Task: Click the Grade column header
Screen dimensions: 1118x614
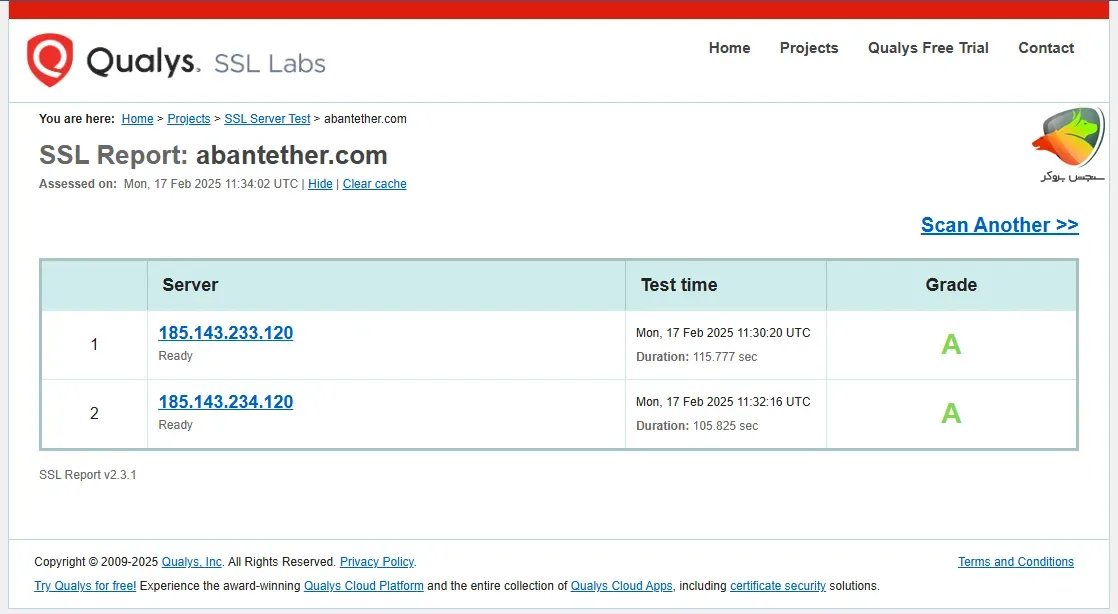Action: click(951, 285)
